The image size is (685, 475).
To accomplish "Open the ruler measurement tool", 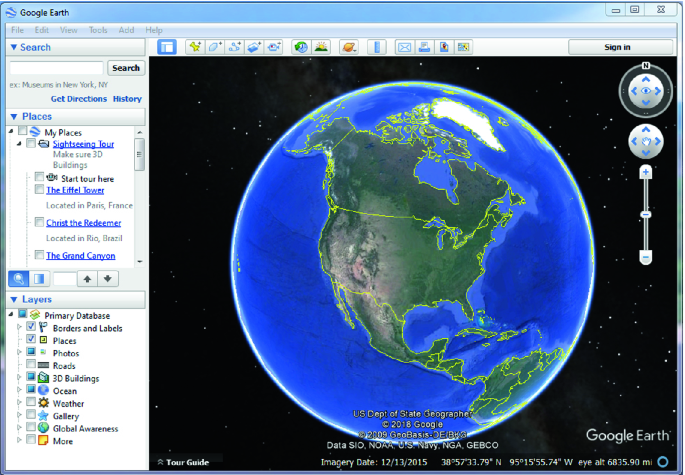I will [x=377, y=47].
